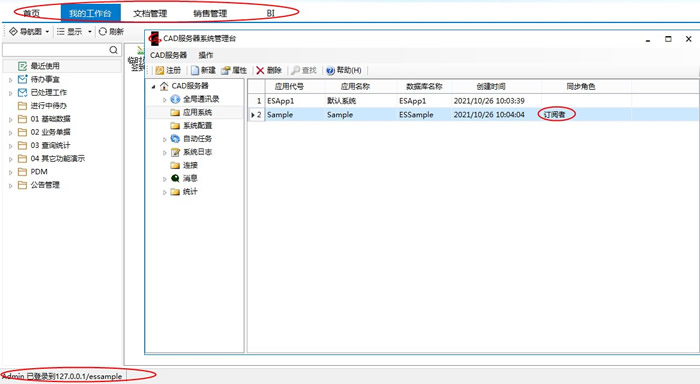Image resolution: width=700 pixels, height=384 pixels.
Task: Expand the 统计 node
Action: 165,192
